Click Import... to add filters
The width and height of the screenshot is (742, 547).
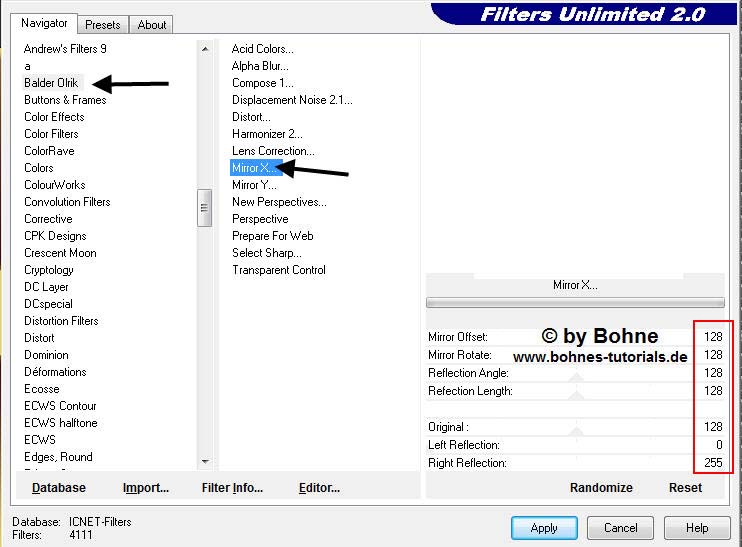[x=146, y=488]
